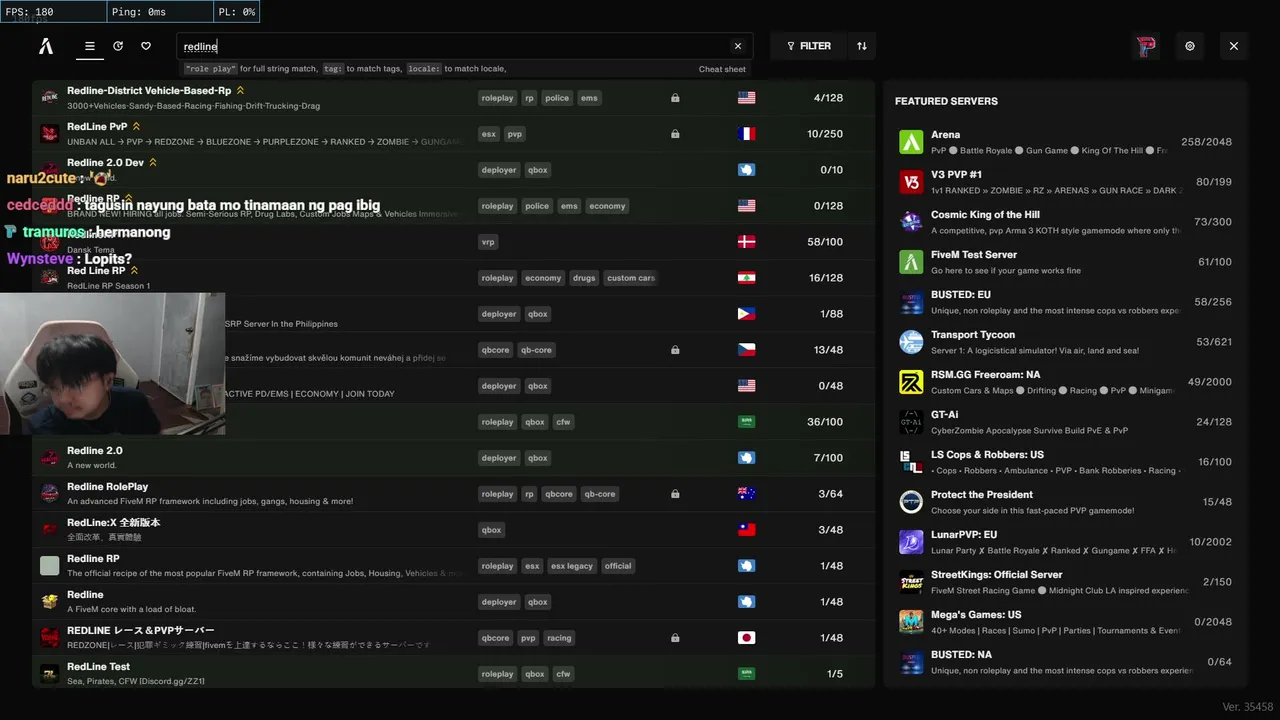This screenshot has width=1280, height=720.
Task: Click the "police" tag on Redline-District row
Action: tap(557, 98)
